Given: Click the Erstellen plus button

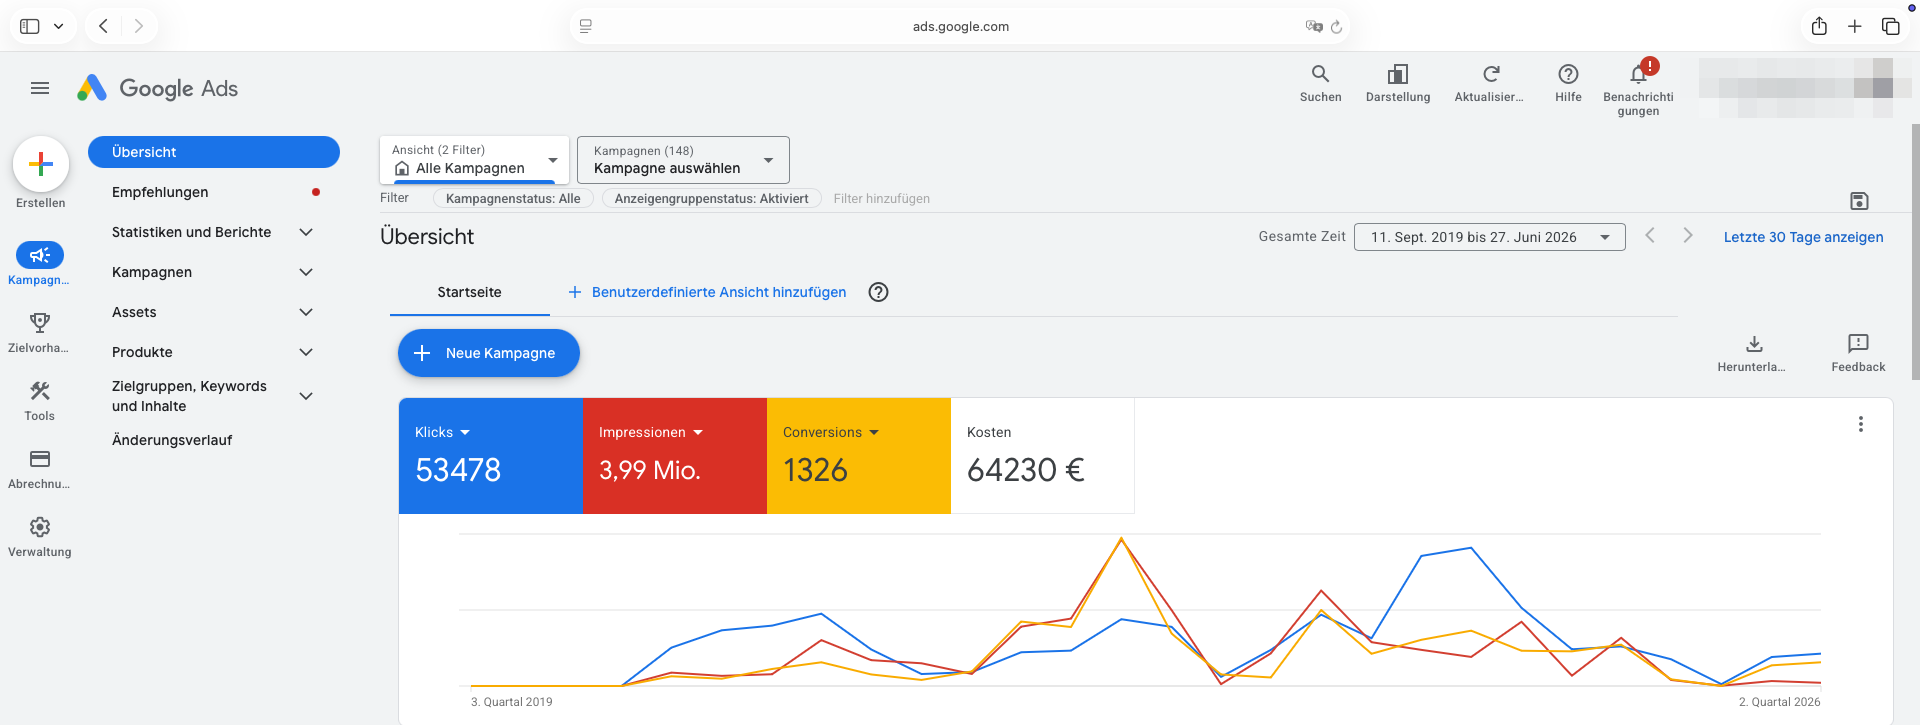Looking at the screenshot, I should click(x=41, y=164).
